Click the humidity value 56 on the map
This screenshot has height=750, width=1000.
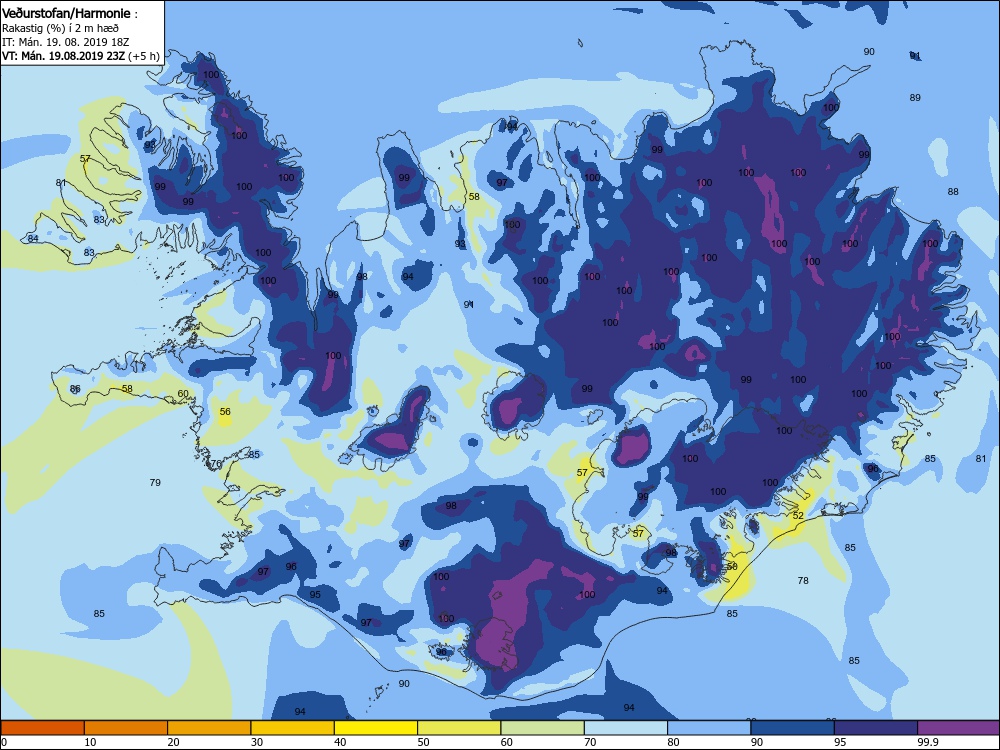pyautogui.click(x=224, y=411)
